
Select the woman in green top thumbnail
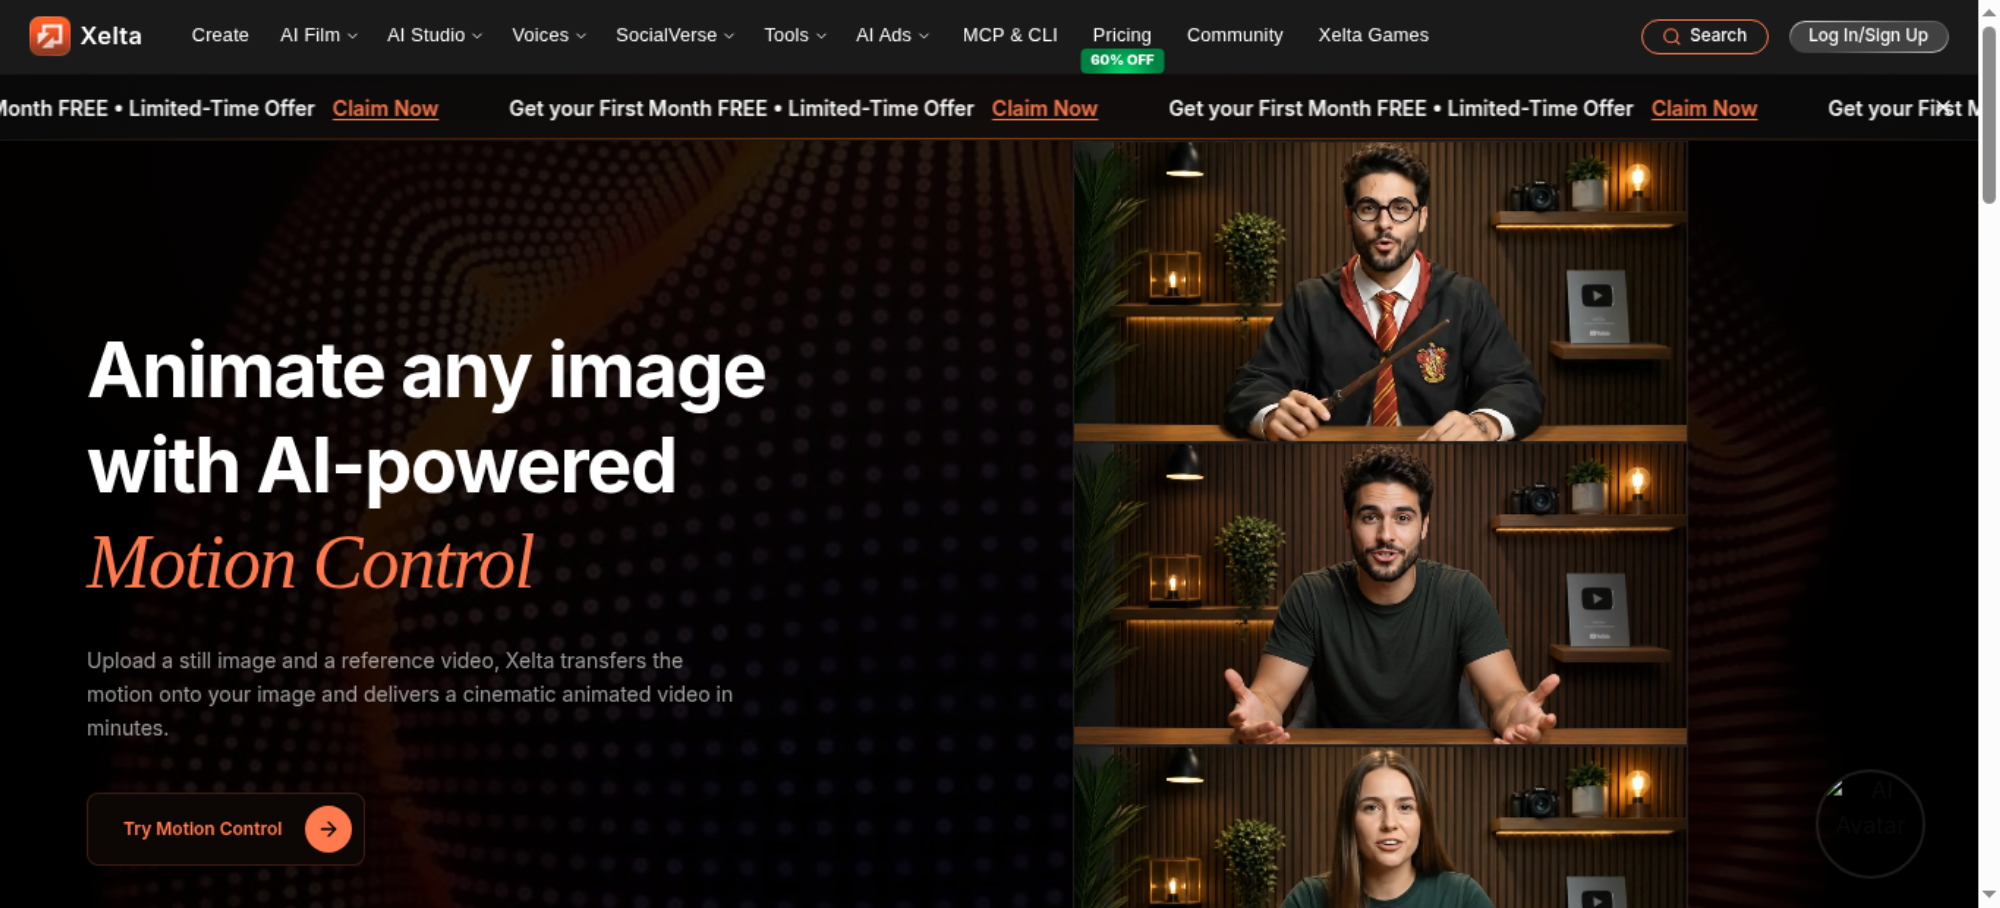click(1380, 828)
